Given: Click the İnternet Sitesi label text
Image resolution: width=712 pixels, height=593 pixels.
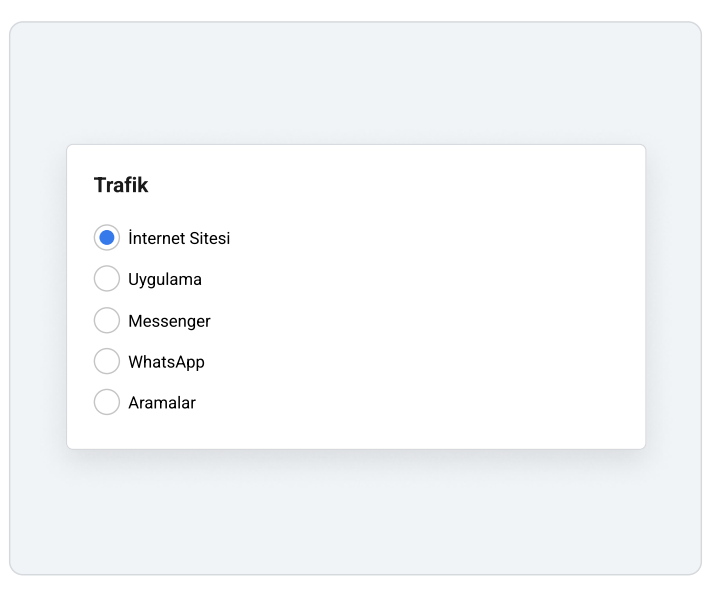Looking at the screenshot, I should pos(179,238).
